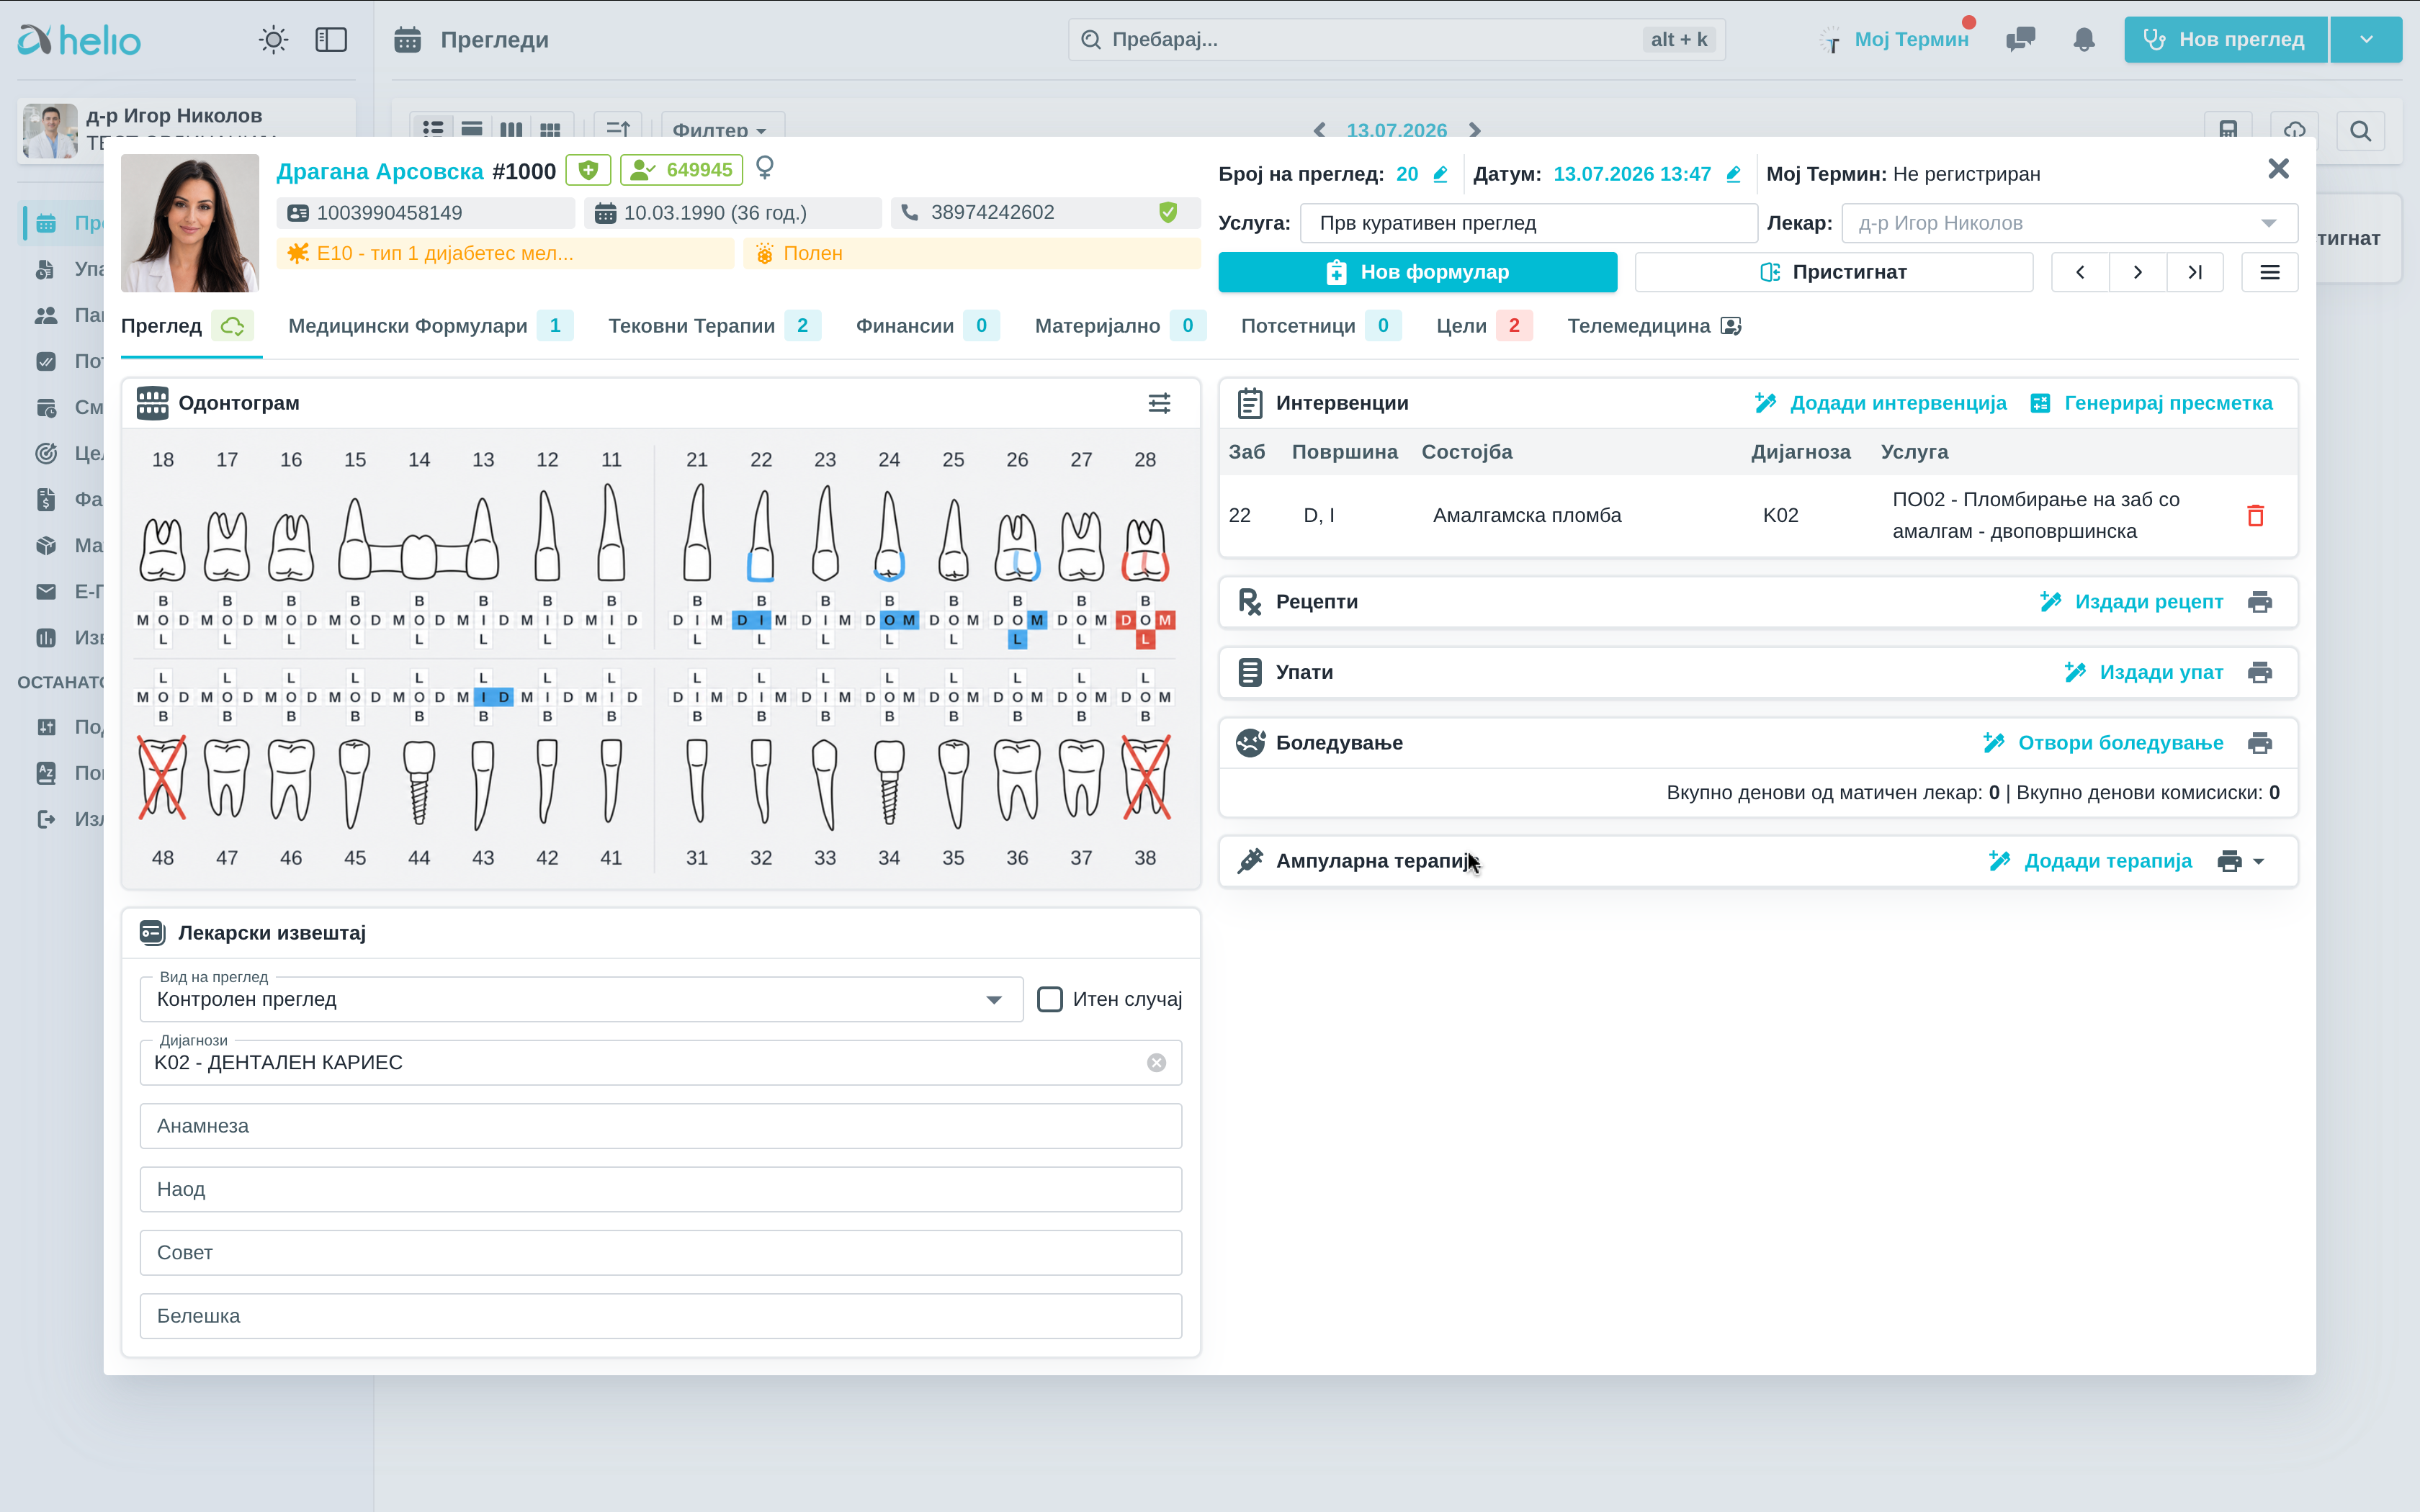
Task: Toggle the D surface of lower tooth 43
Action: pos(503,697)
